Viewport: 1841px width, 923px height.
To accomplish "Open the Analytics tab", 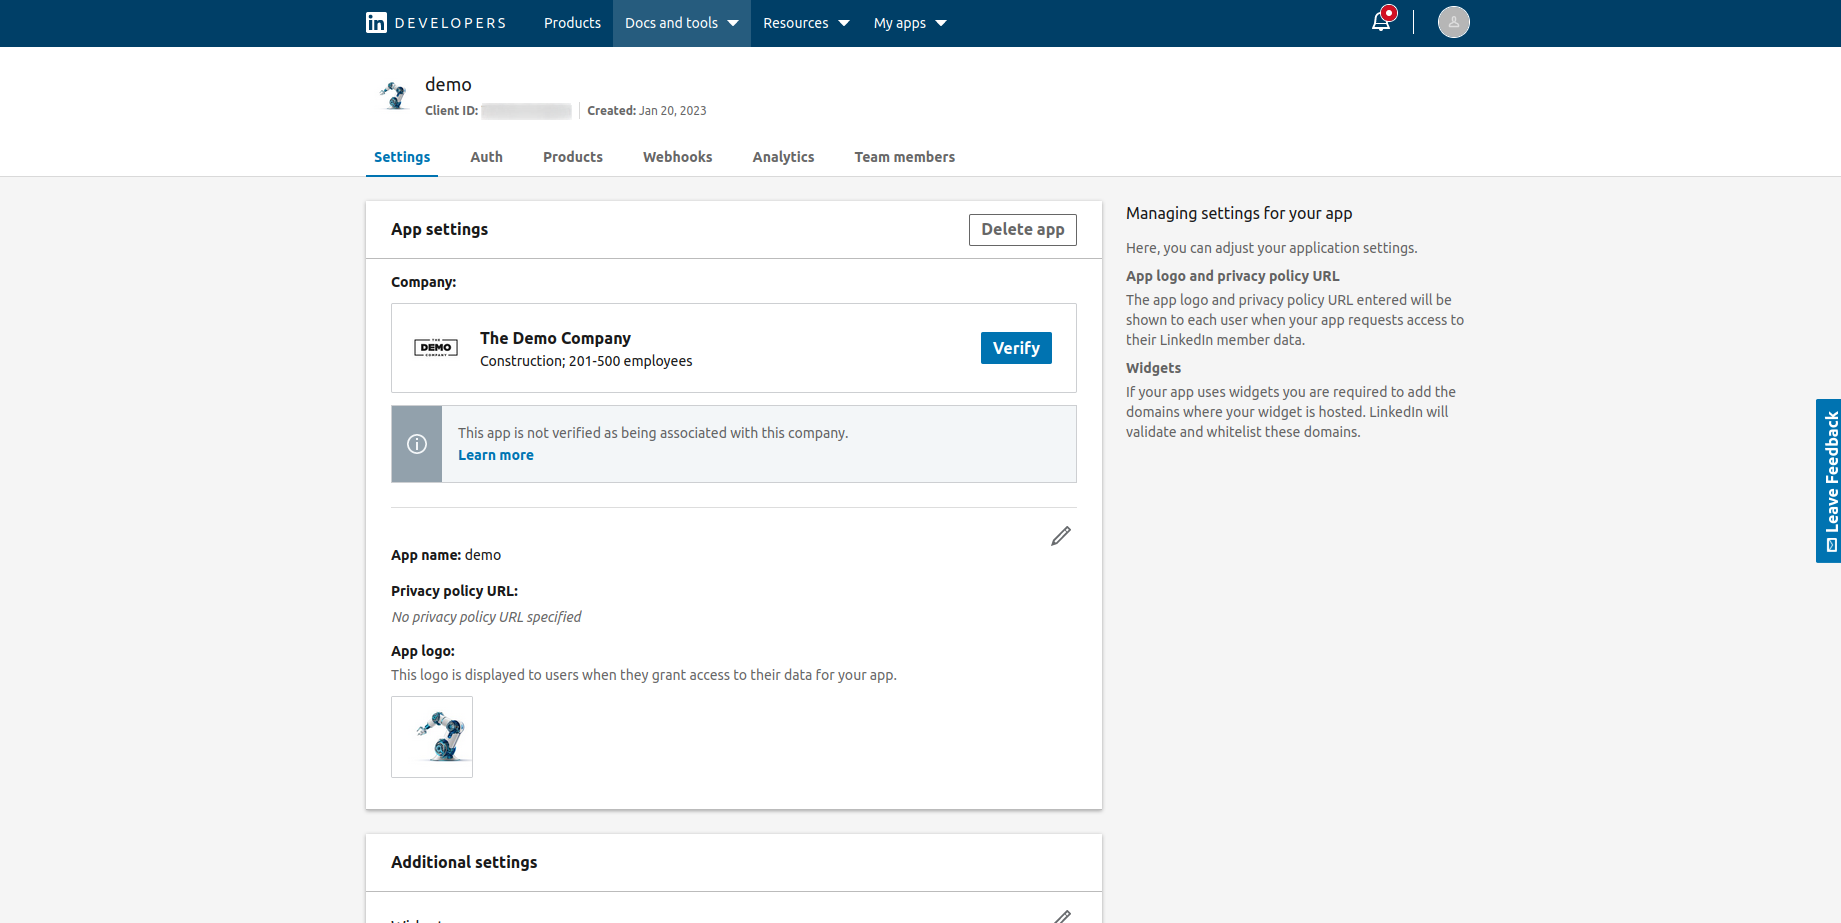I will [x=784, y=157].
